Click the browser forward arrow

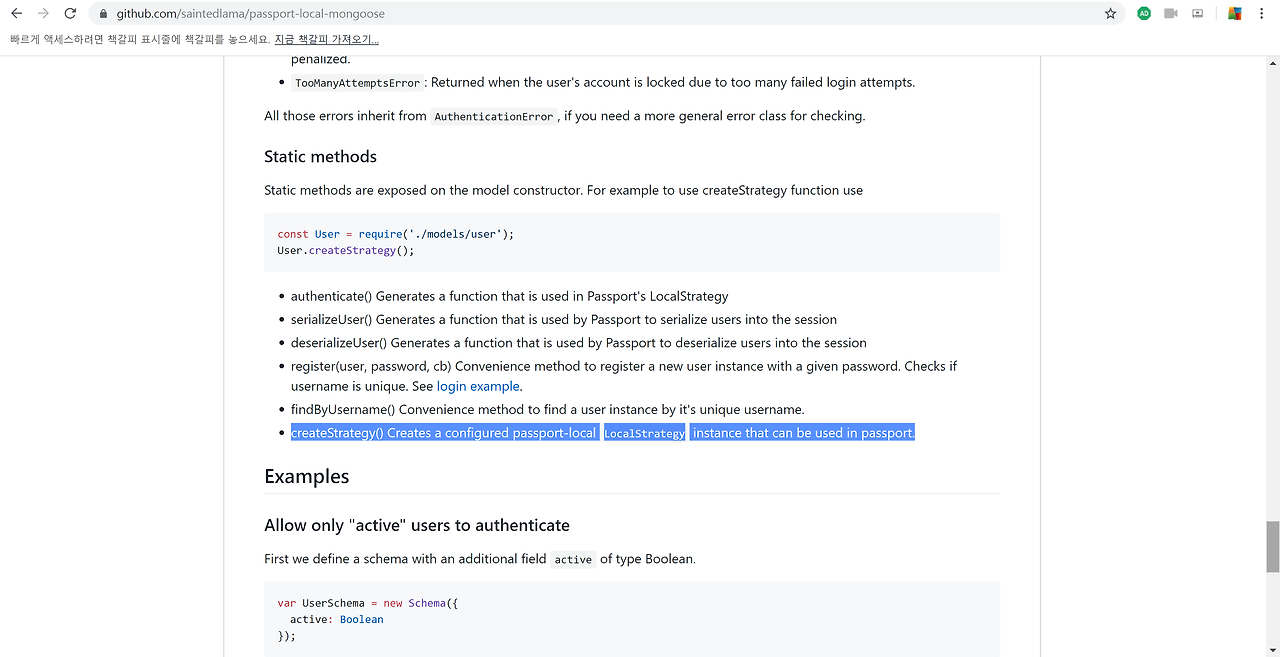click(x=43, y=14)
